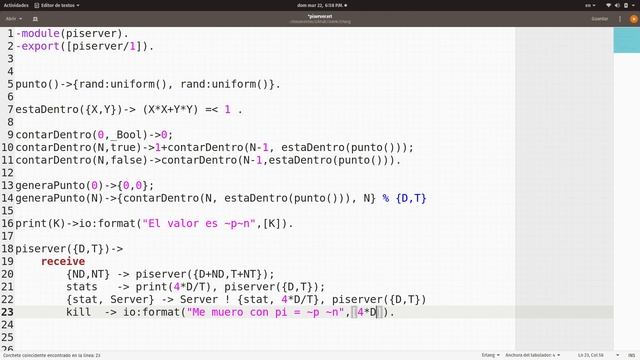
Task: Click the volume speaker icon
Action: [617, 5]
